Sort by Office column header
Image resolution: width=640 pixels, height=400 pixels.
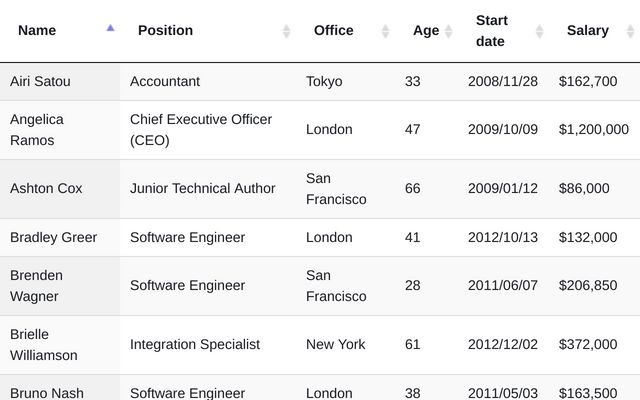tap(333, 30)
